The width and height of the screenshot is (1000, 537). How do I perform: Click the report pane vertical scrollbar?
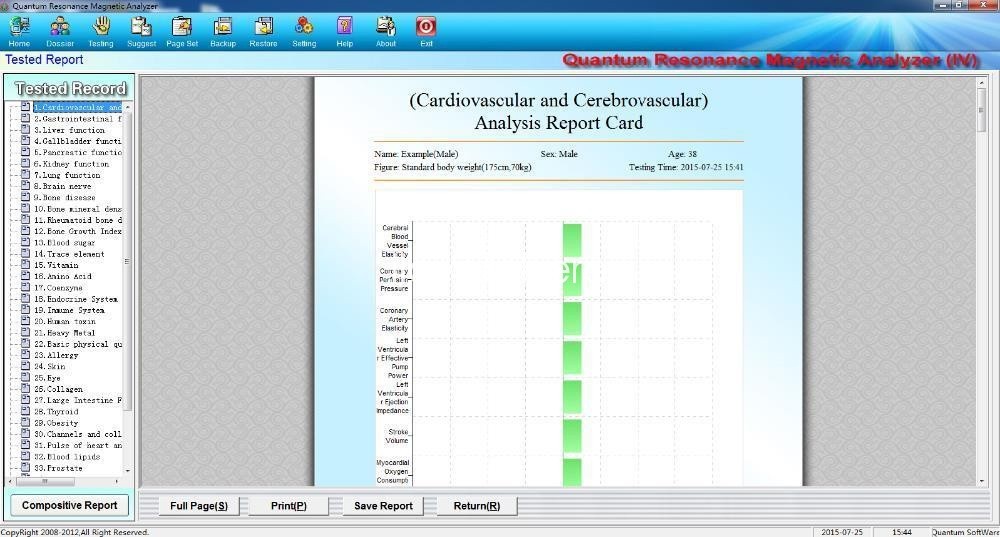pyautogui.click(x=982, y=281)
